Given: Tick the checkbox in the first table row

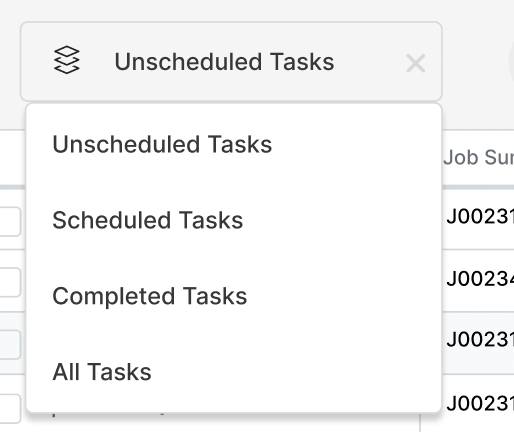Looking at the screenshot, I should (10, 222).
